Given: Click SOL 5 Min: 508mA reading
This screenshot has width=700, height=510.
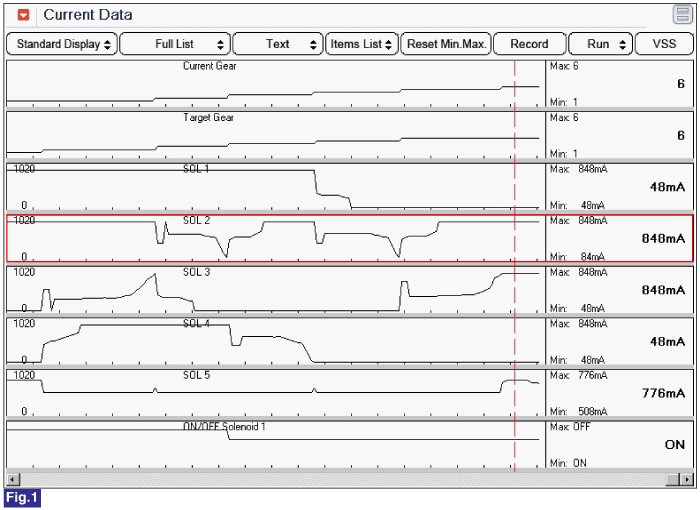Looking at the screenshot, I should 579,411.
